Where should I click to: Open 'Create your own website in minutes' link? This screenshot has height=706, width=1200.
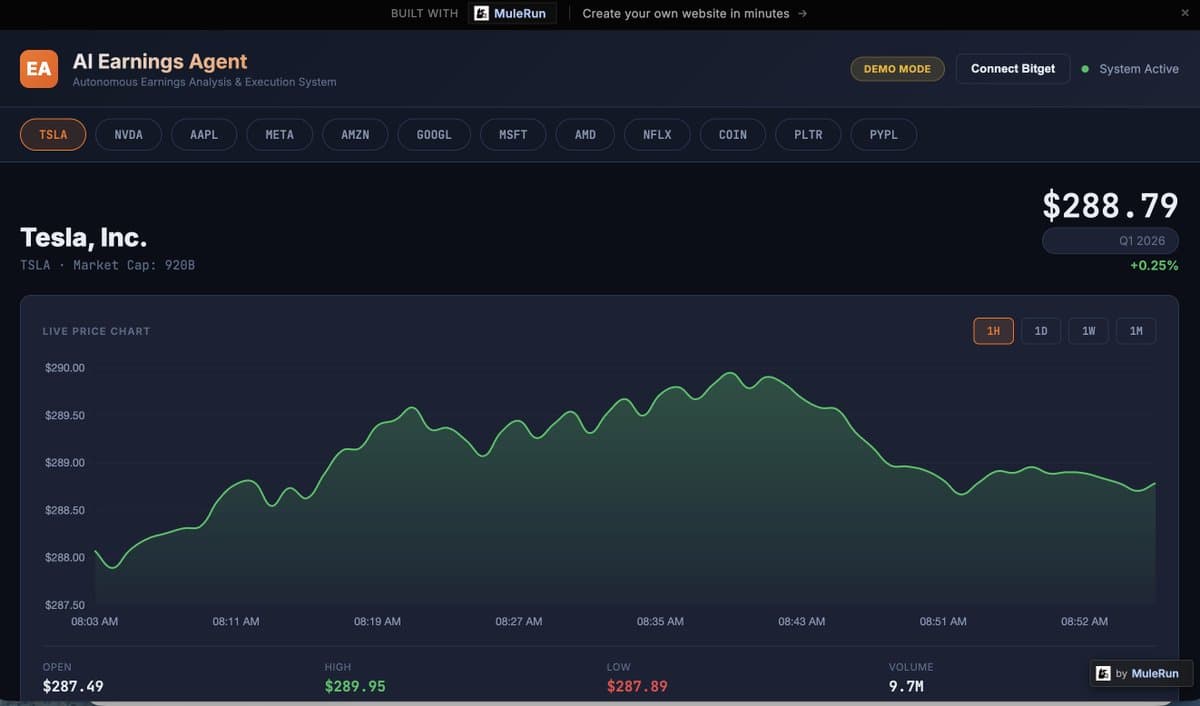coord(695,14)
